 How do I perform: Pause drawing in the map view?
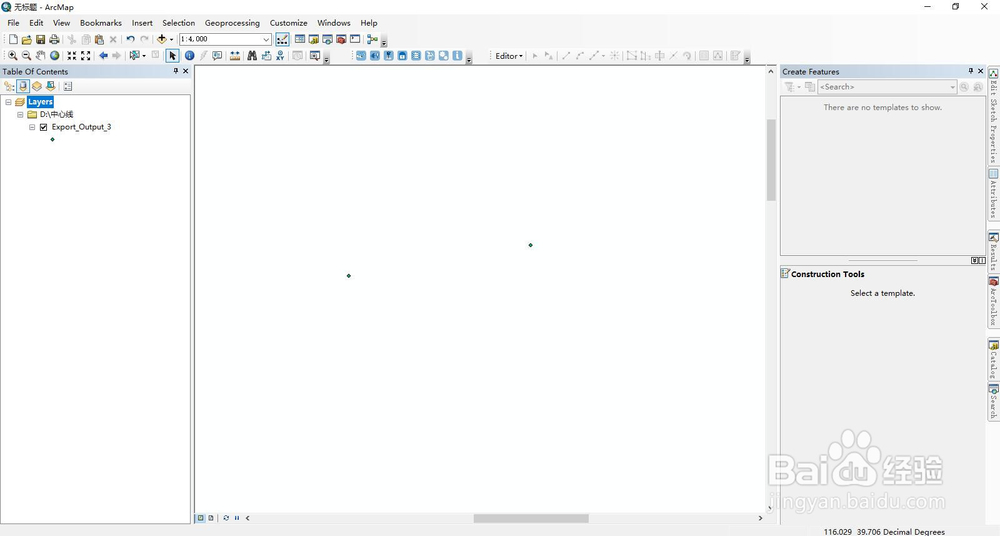pos(237,518)
